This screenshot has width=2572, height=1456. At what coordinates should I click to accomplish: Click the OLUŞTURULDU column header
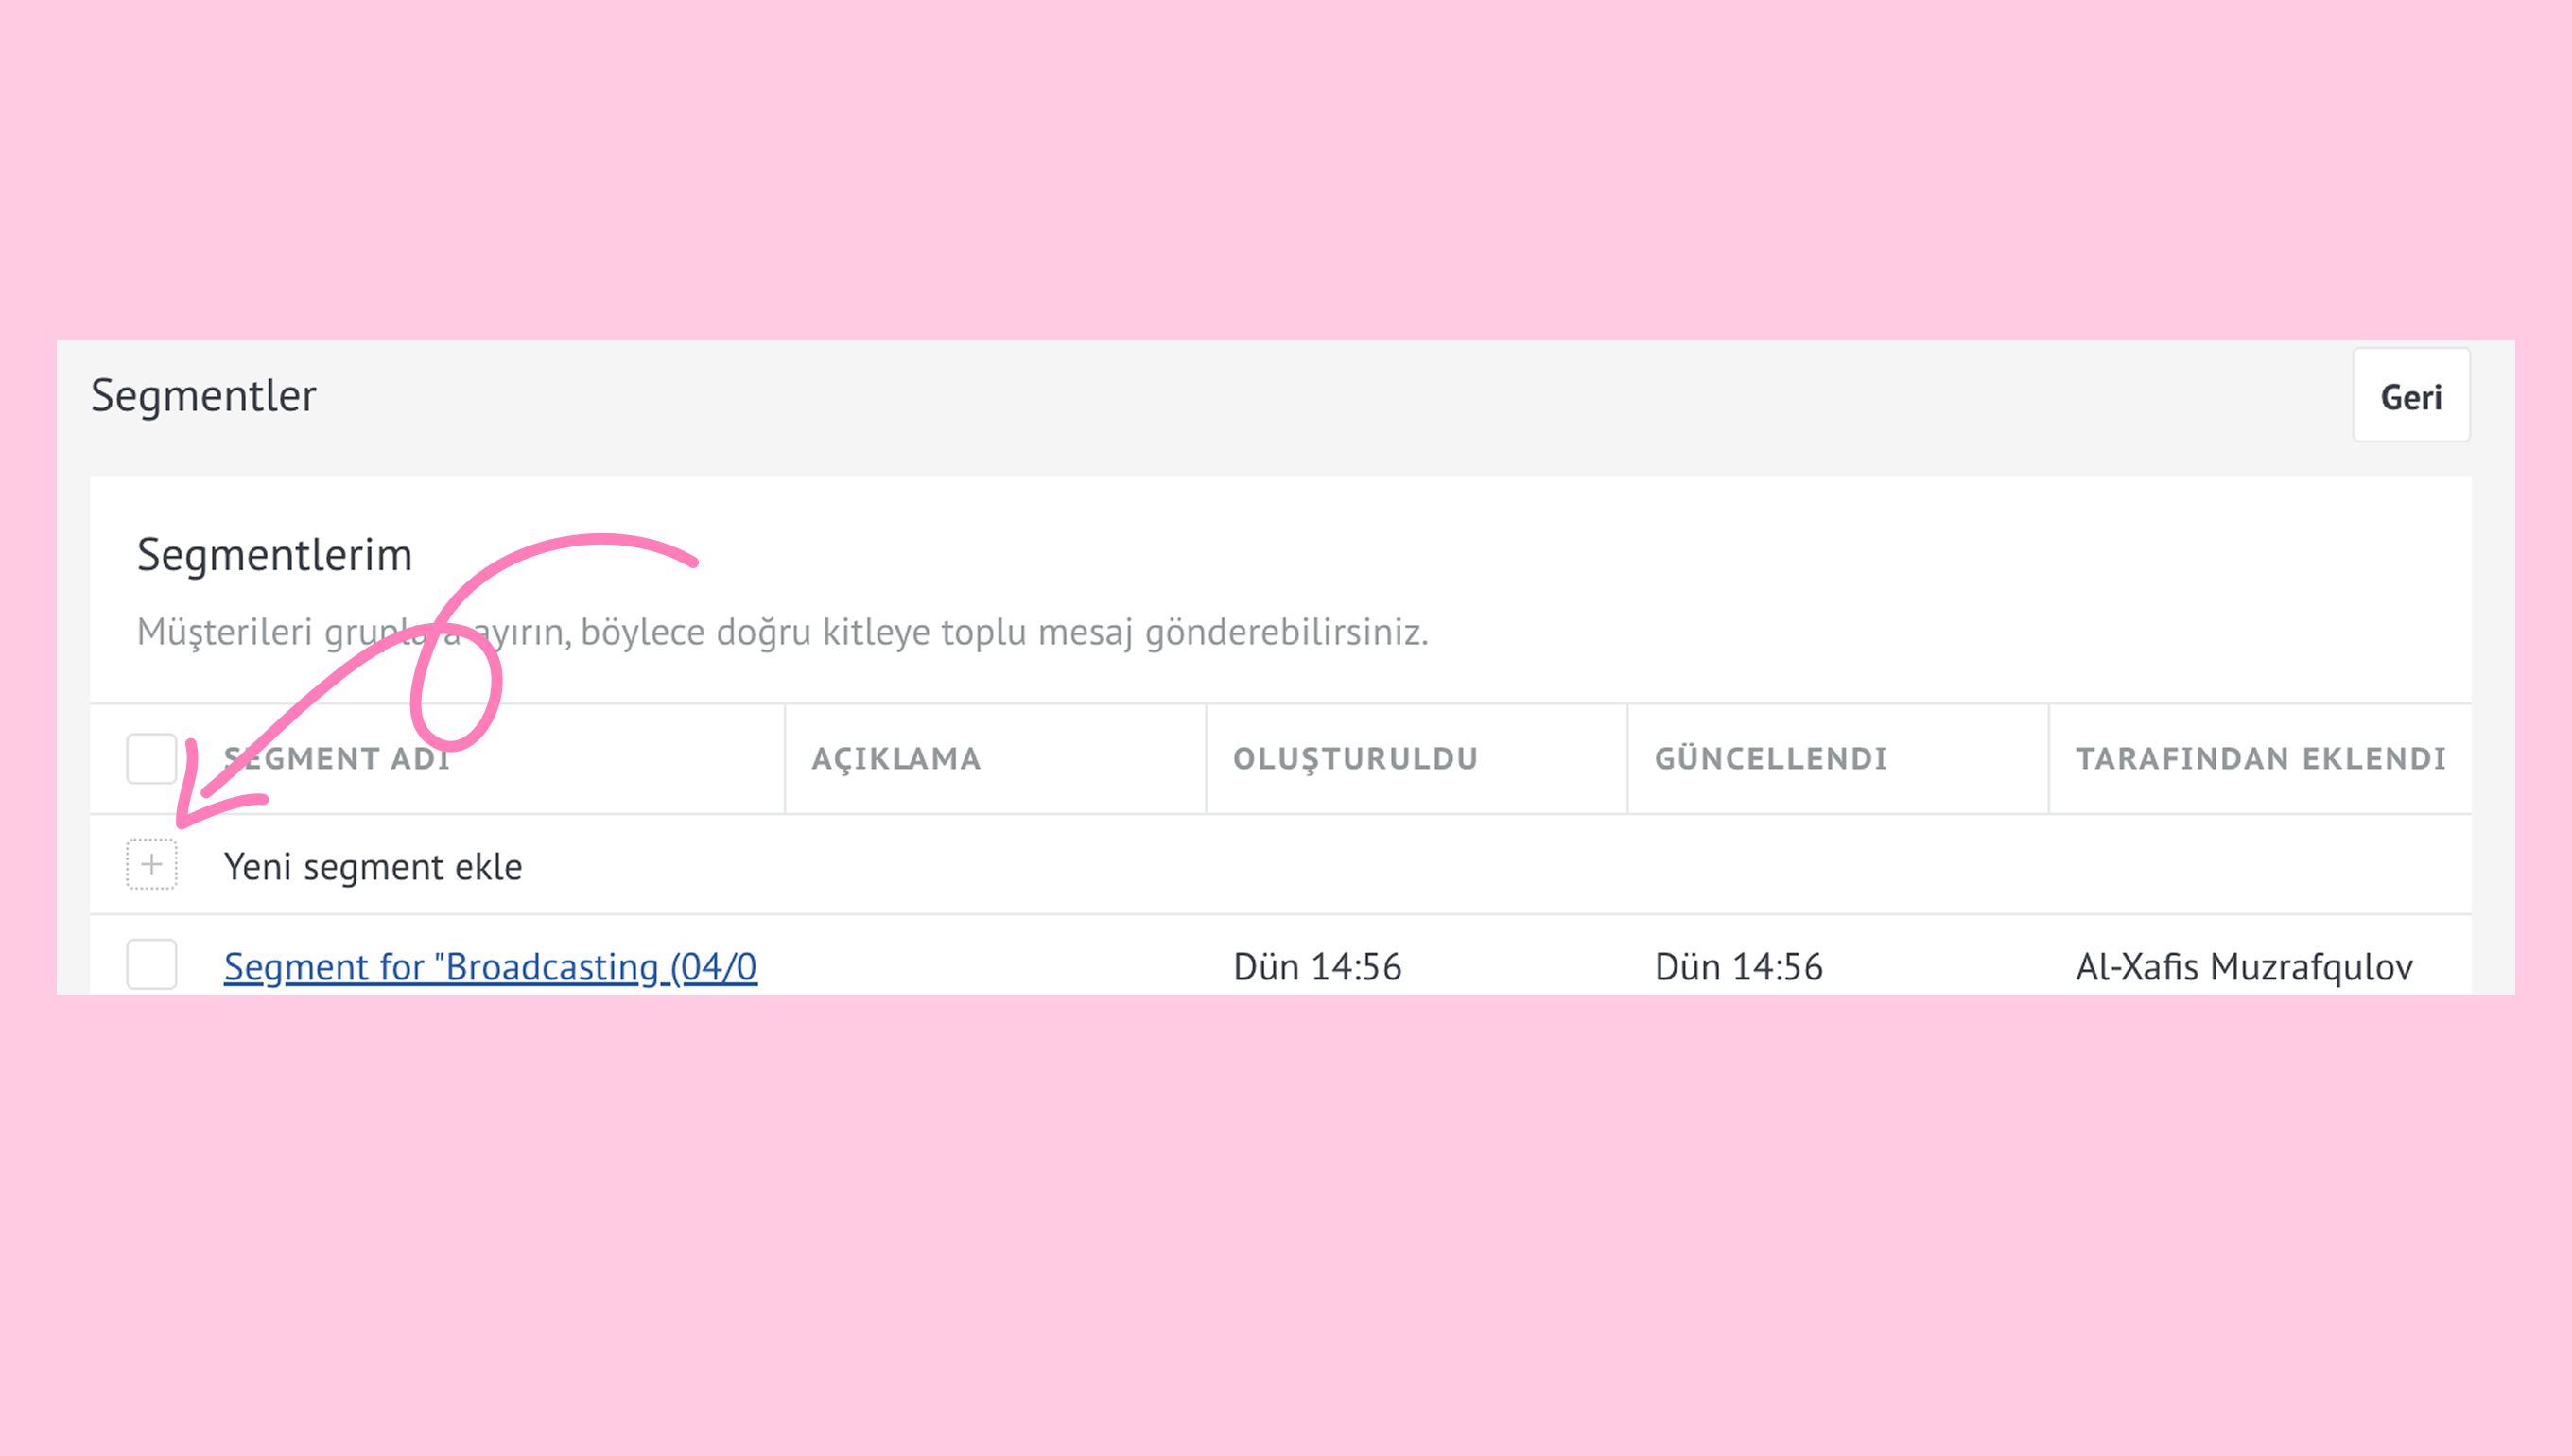1355,758
